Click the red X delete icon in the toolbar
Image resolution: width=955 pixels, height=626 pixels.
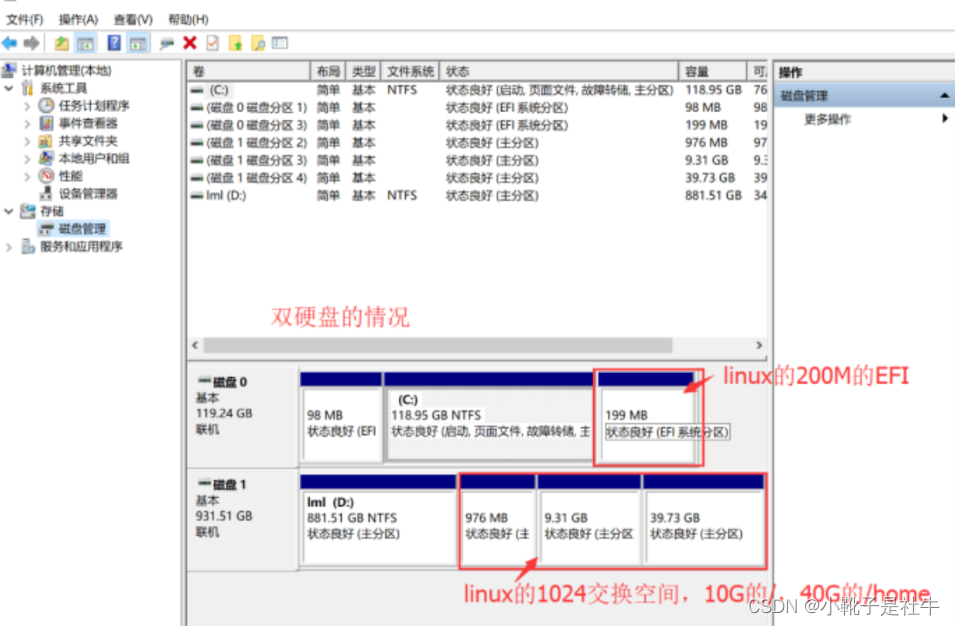click(189, 43)
